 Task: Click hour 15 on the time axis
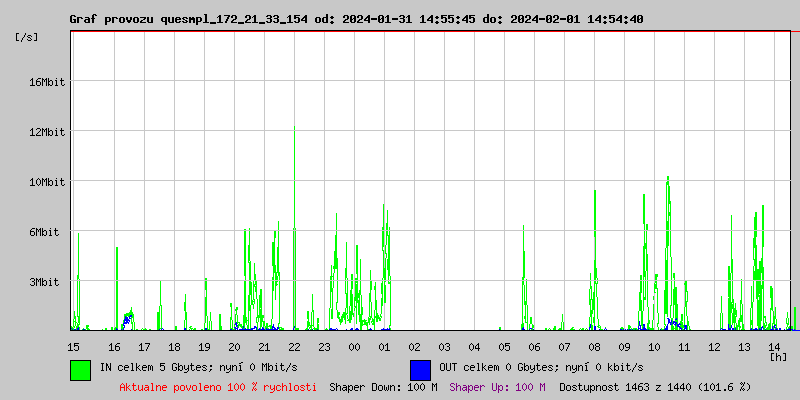click(x=73, y=346)
